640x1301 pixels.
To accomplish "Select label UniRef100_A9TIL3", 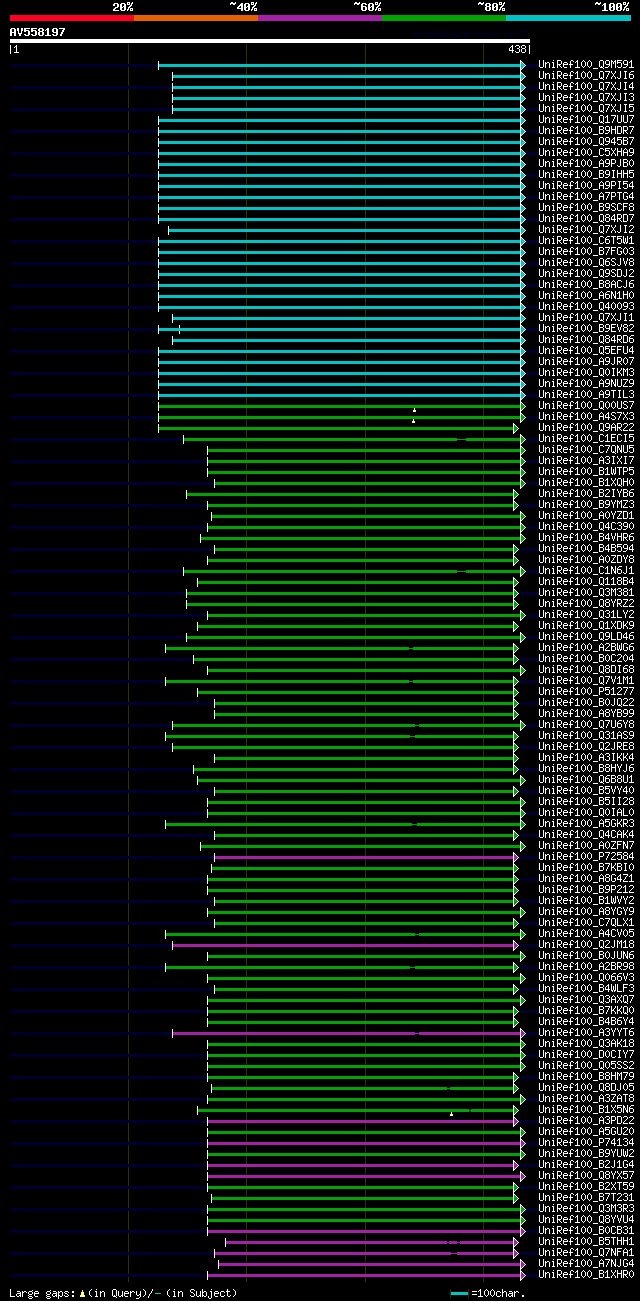I will pyautogui.click(x=586, y=395).
